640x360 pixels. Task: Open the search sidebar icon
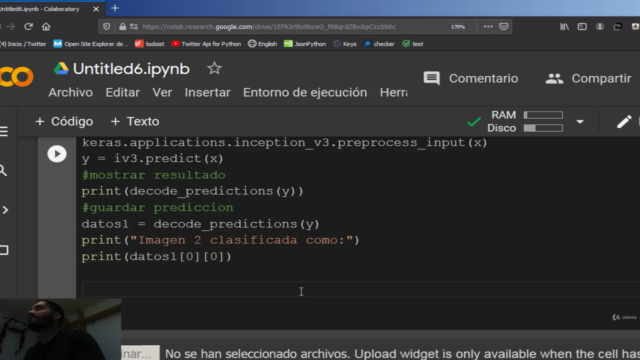(3, 170)
